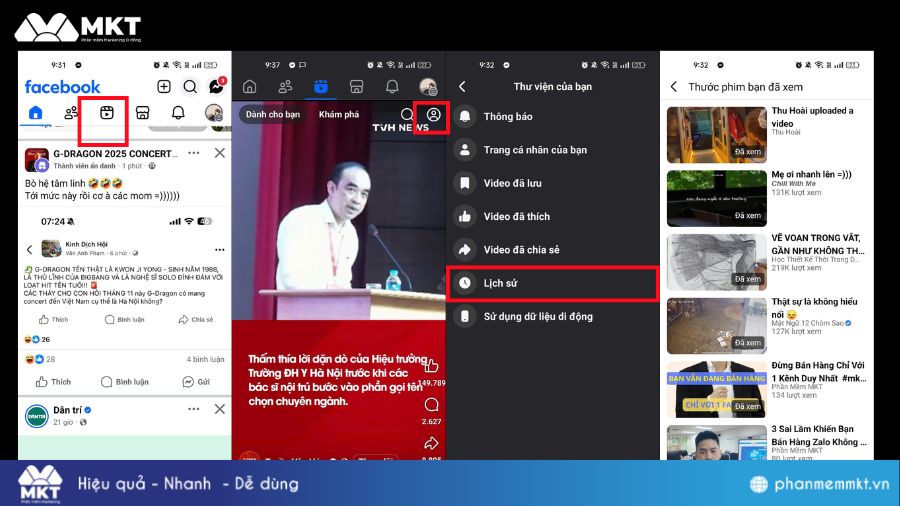Viewport: 900px width, 506px height.
Task: Open thumbnail of Thu Hoài uploaded video
Action: point(716,135)
